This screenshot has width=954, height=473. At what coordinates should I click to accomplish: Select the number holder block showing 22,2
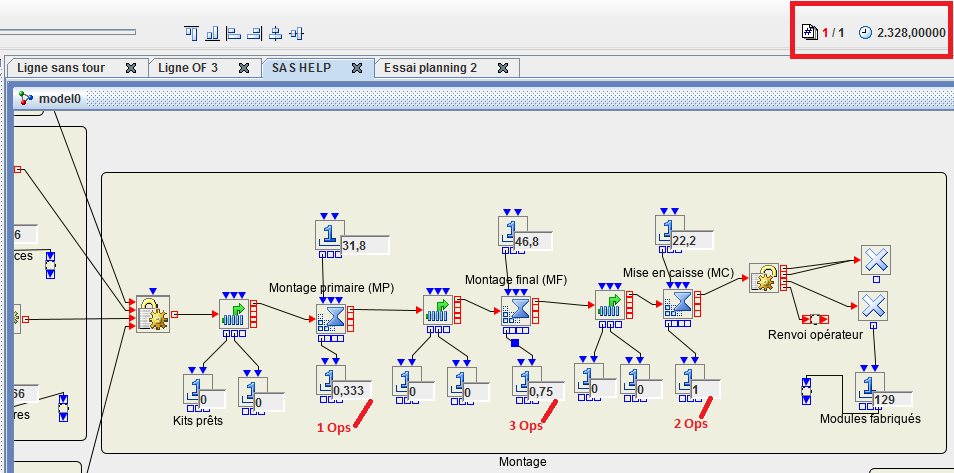click(x=670, y=231)
